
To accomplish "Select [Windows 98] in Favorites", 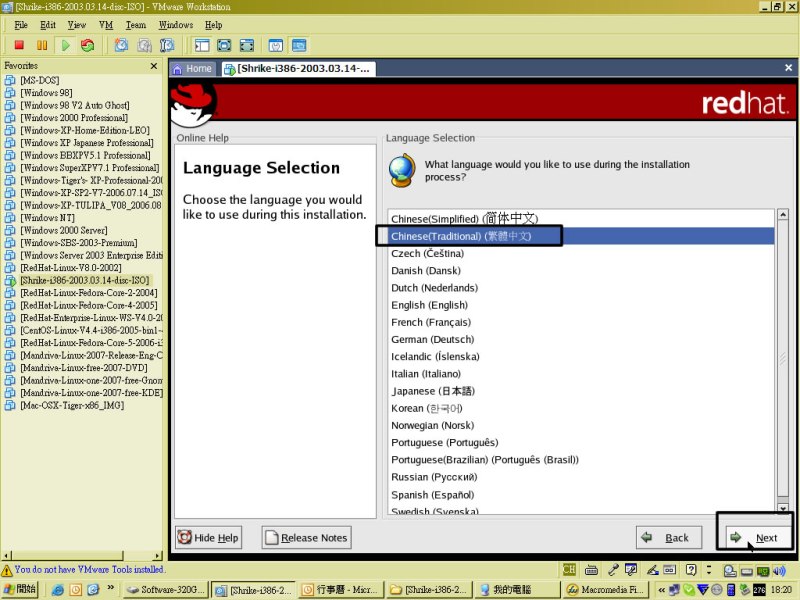I will [x=46, y=93].
